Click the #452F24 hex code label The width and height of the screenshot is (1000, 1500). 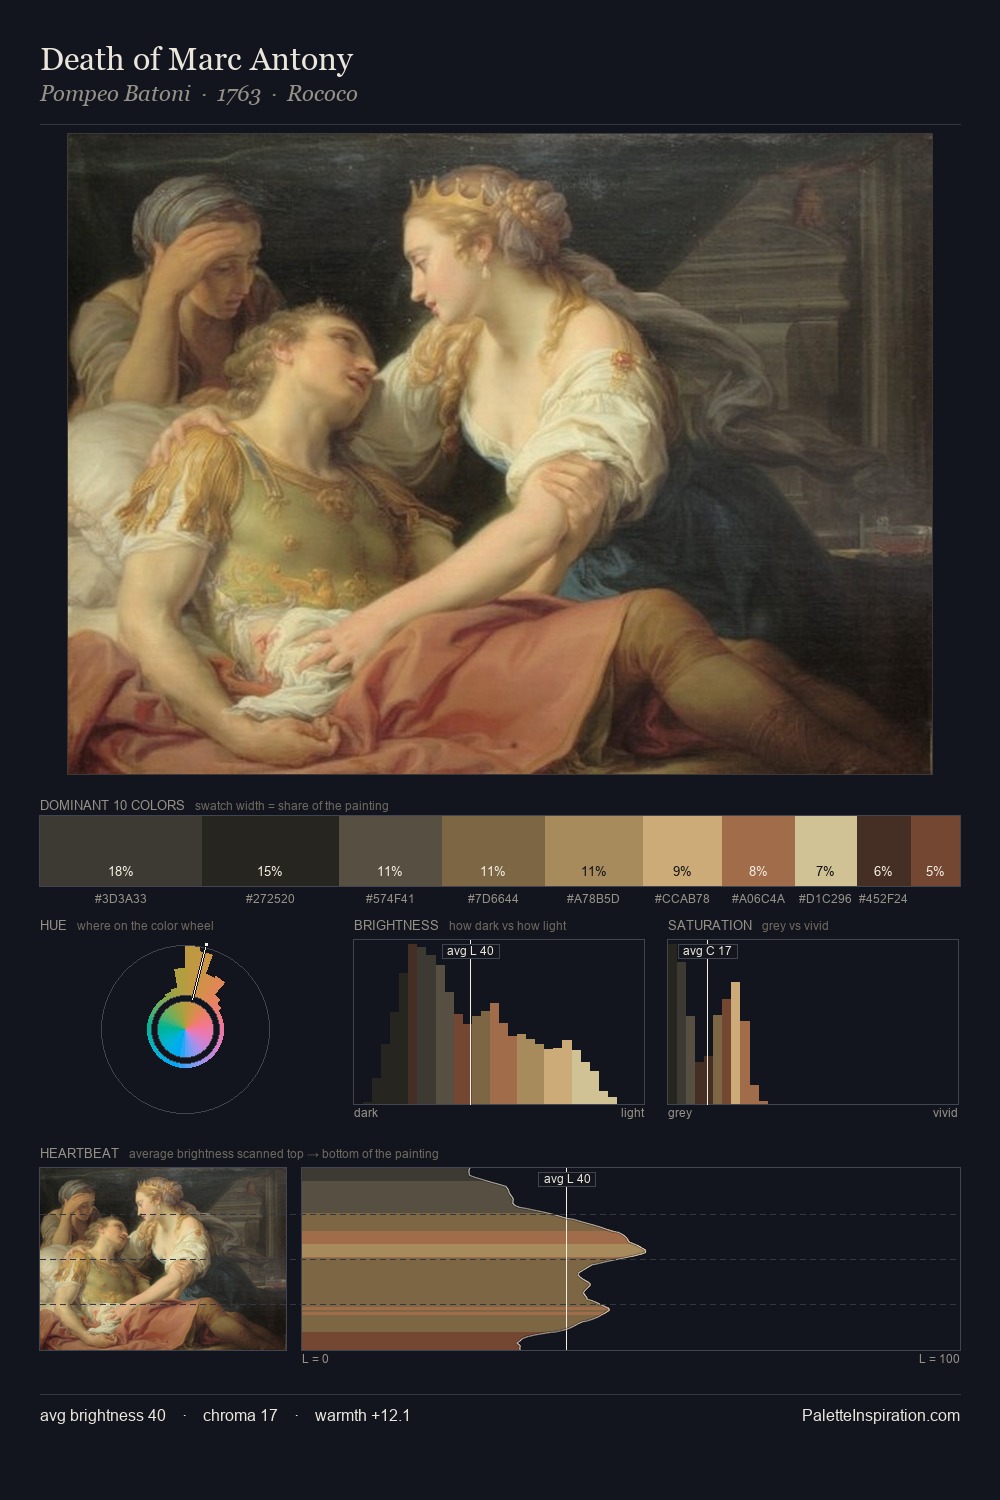pyautogui.click(x=883, y=899)
